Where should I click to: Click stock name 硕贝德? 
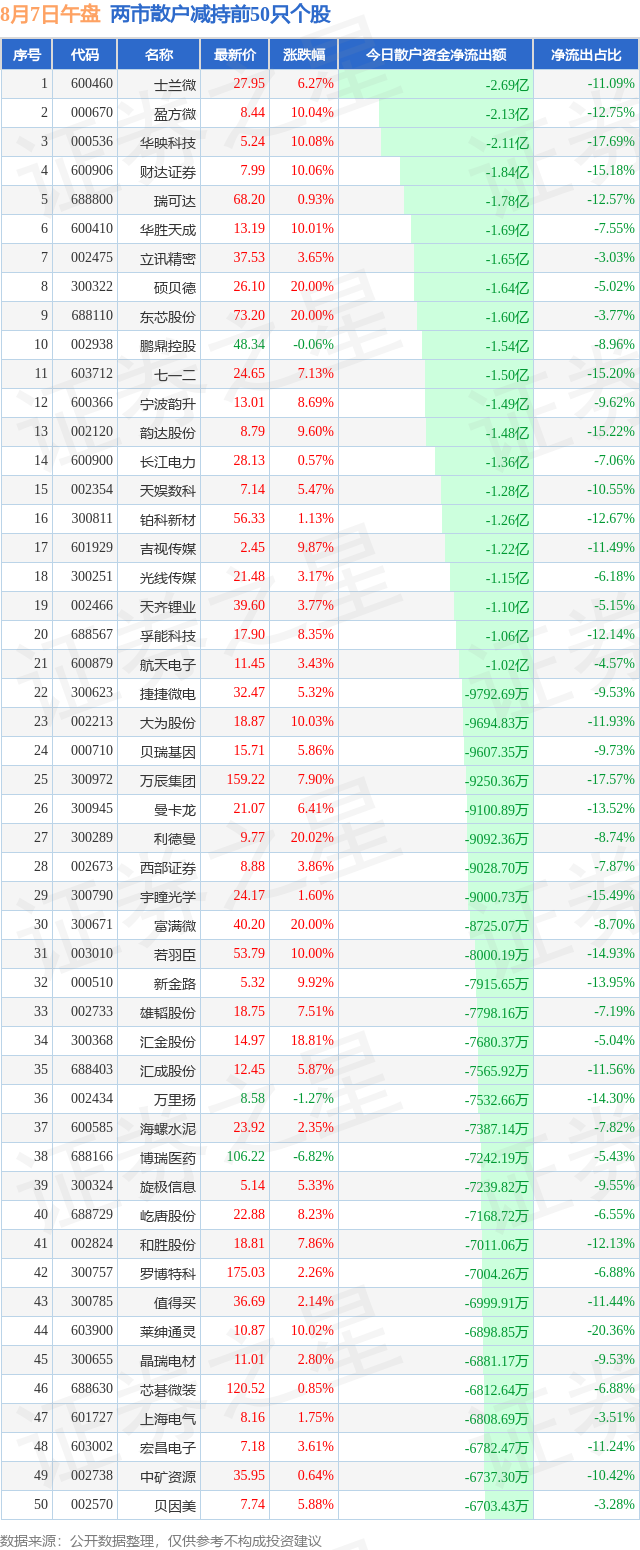[175, 287]
